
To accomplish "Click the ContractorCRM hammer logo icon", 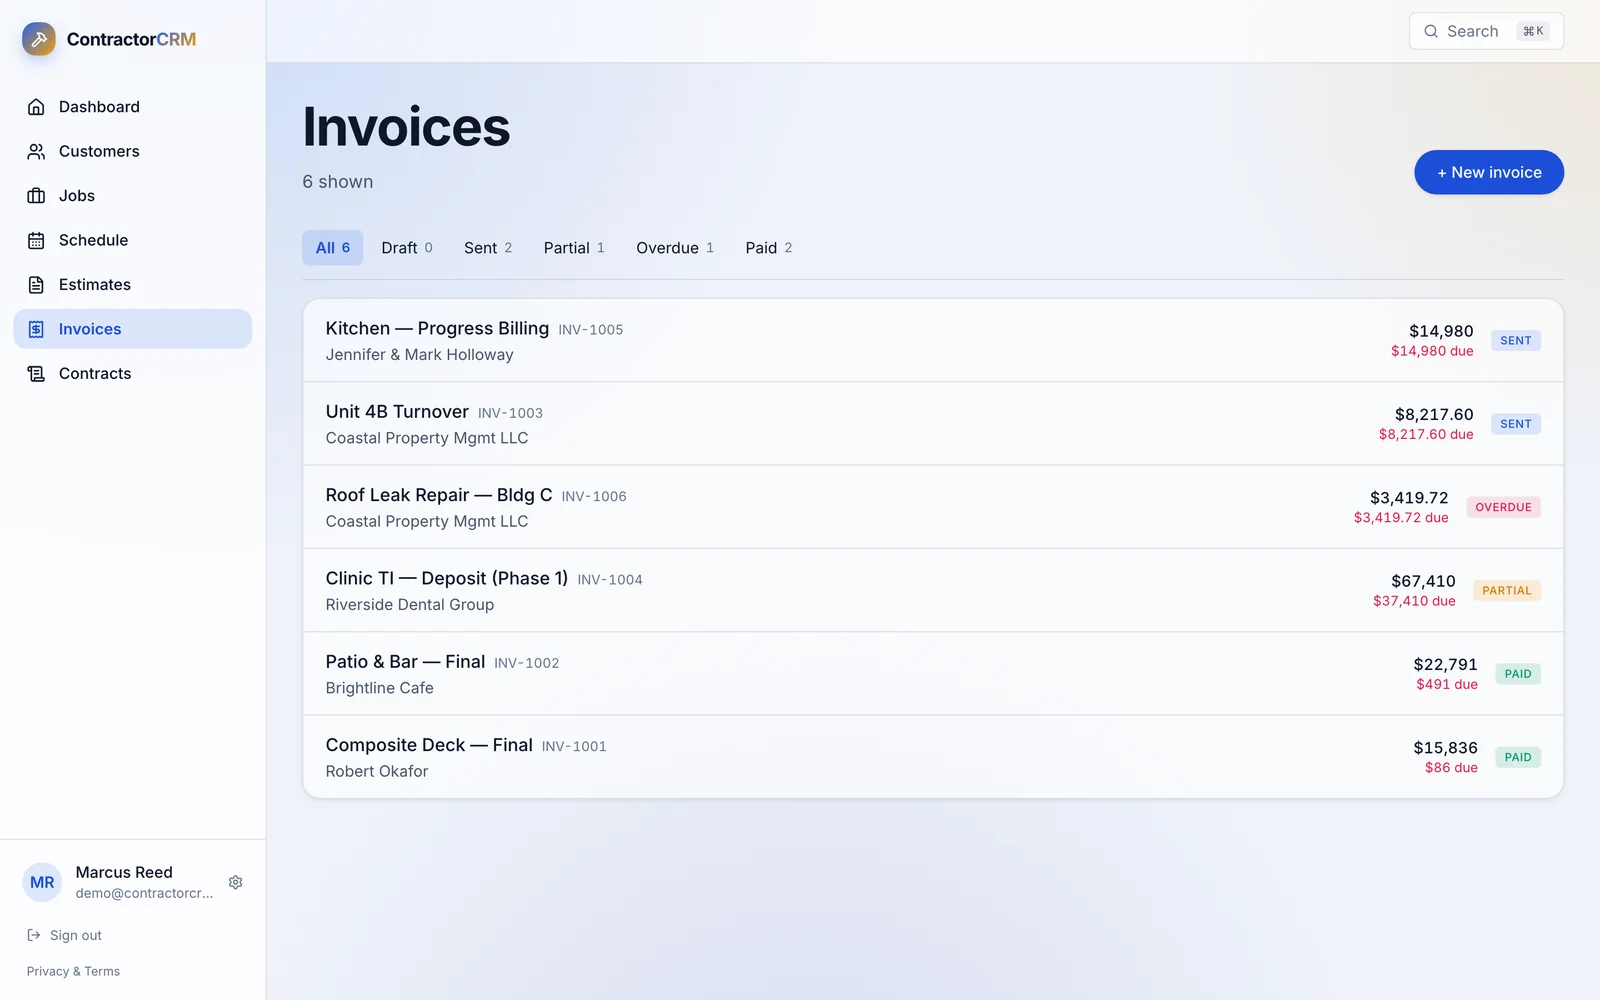I will 39,39.
